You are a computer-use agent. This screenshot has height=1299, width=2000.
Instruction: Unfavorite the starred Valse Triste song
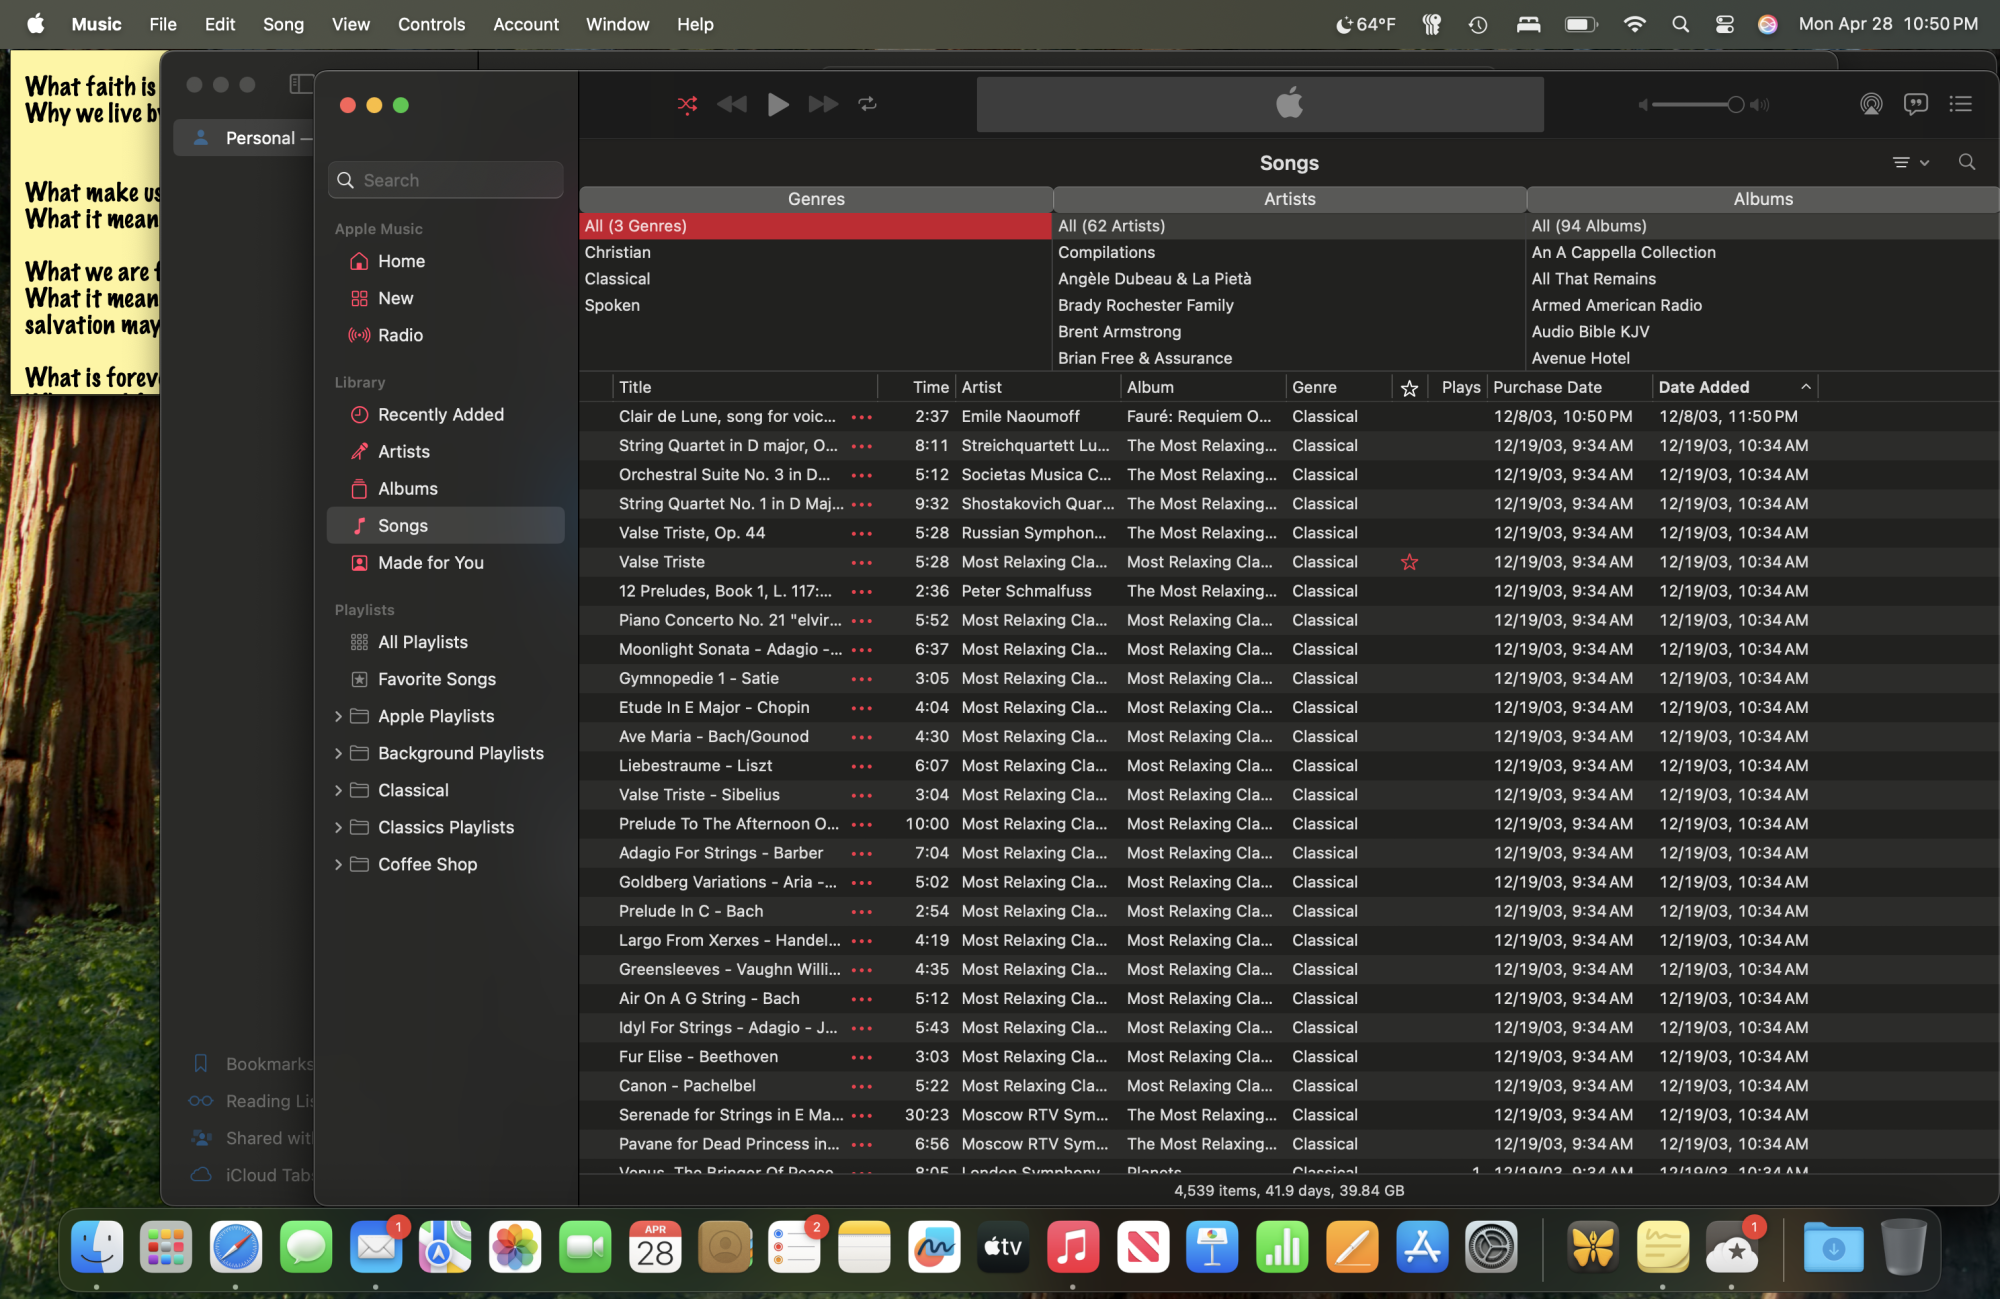(1409, 562)
